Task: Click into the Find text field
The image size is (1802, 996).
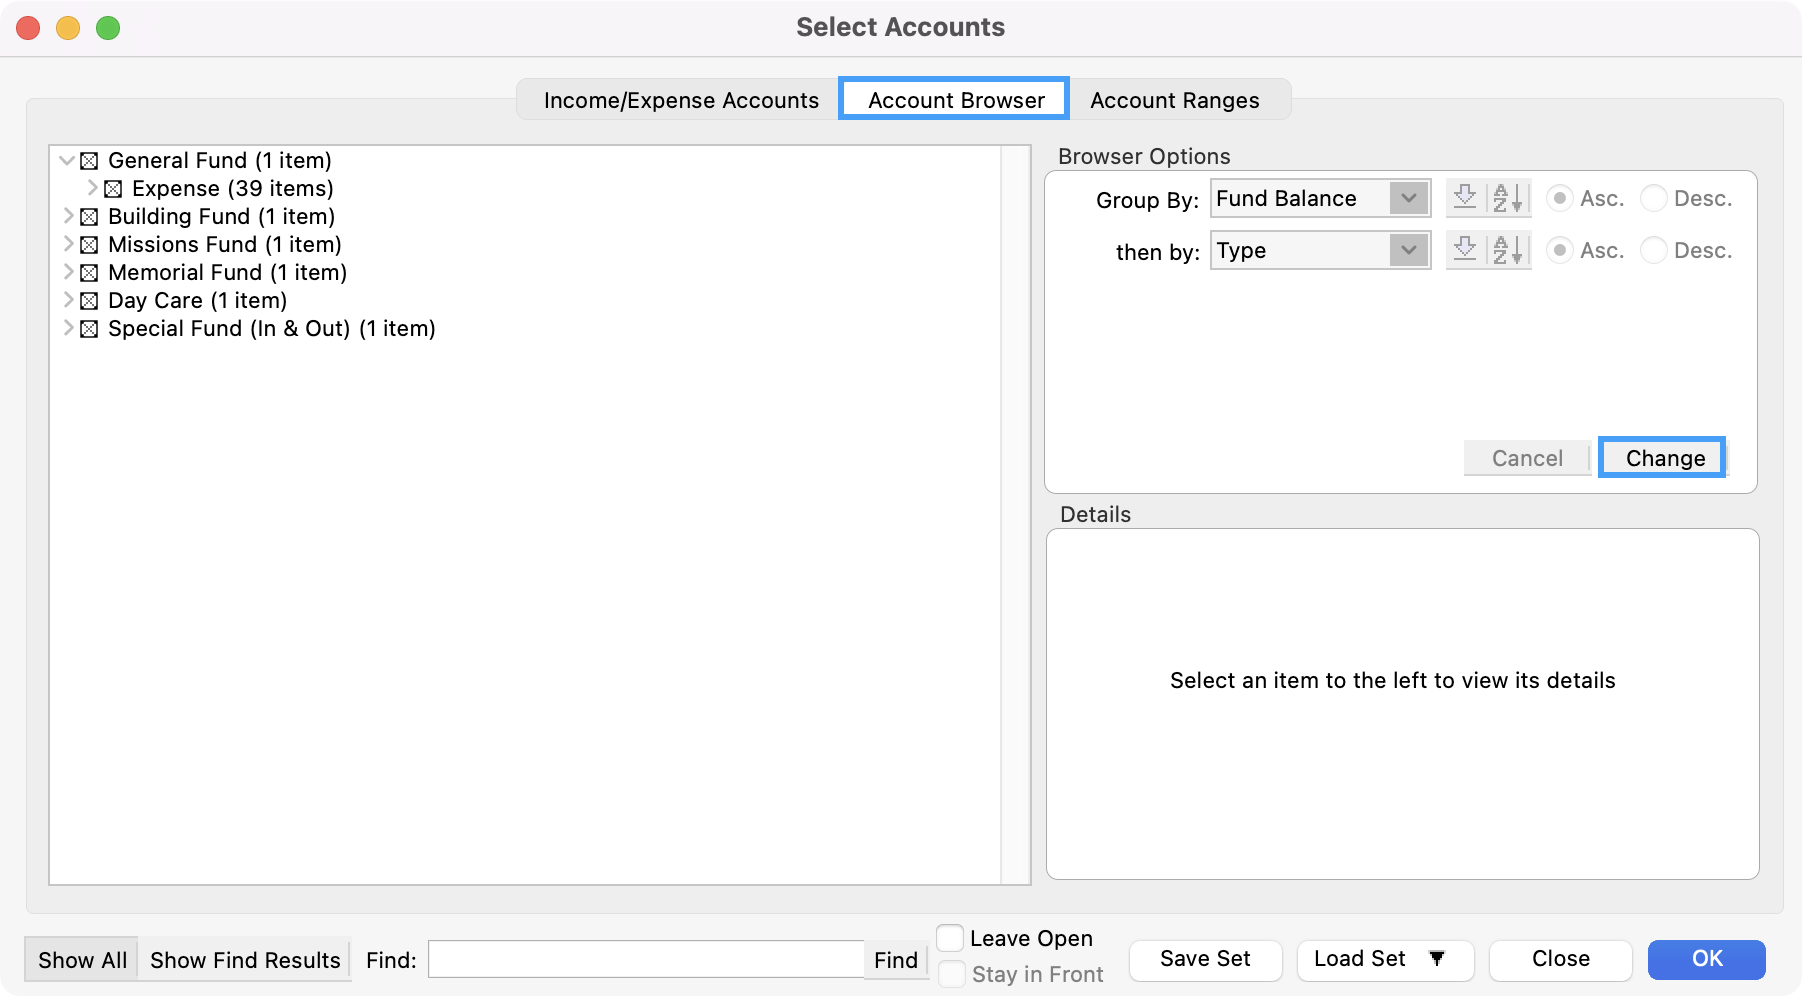Action: (x=645, y=960)
